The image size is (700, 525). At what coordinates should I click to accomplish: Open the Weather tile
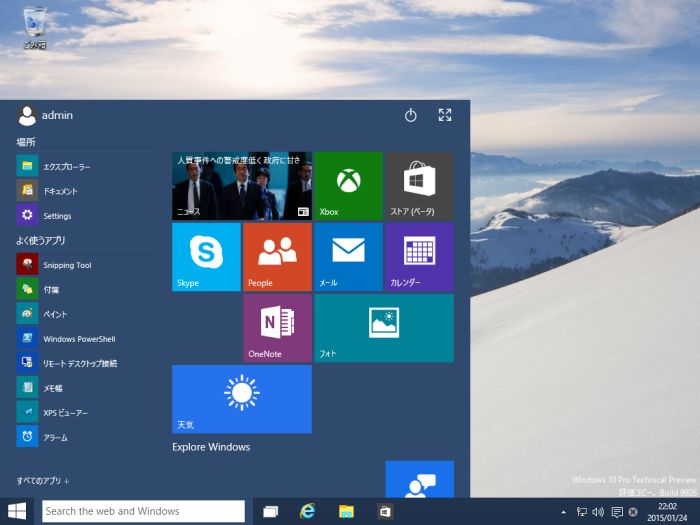coord(241,398)
